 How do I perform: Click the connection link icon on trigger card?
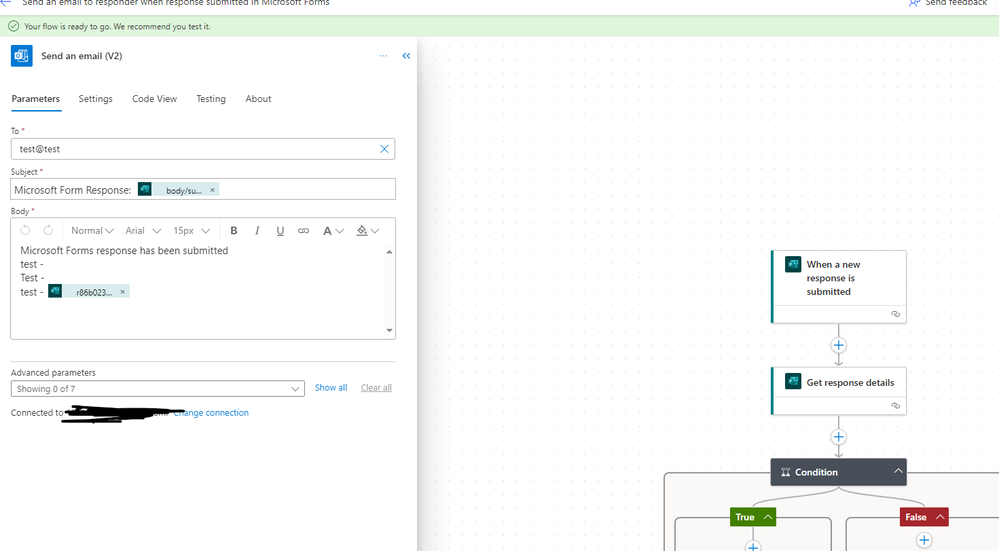[x=895, y=314]
